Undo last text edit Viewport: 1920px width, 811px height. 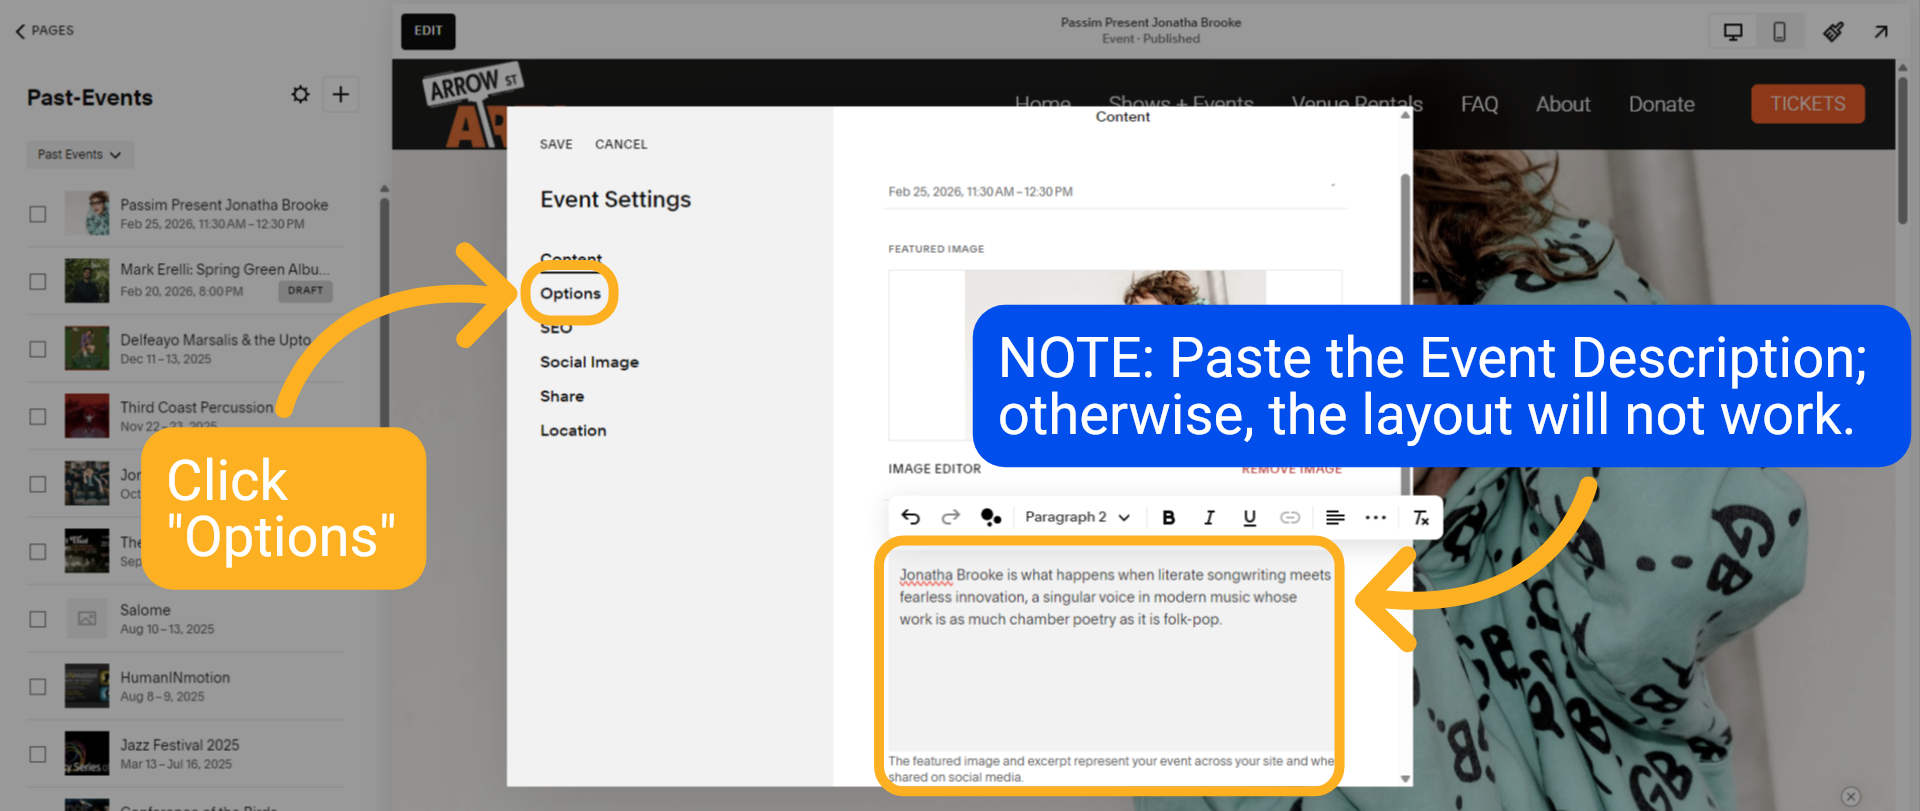coord(910,517)
